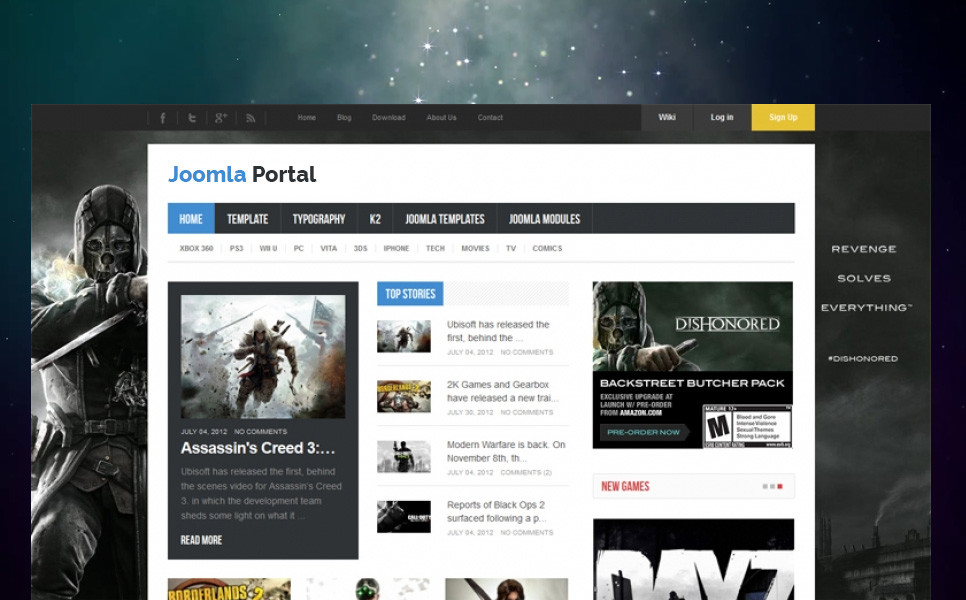The height and width of the screenshot is (600, 966).
Task: Select the 3DS category
Action: click(360, 248)
